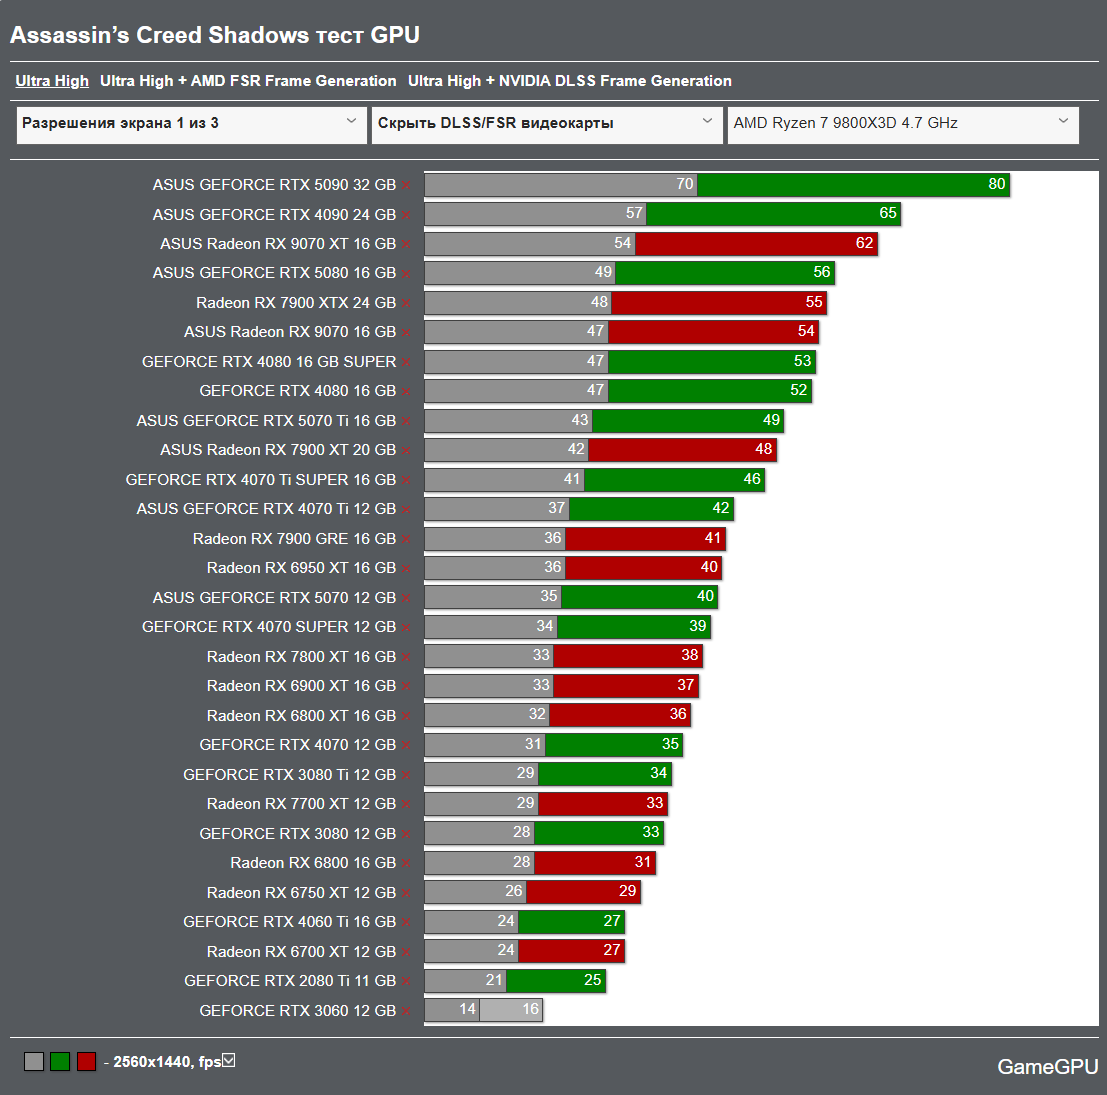Open the AMD Ryzen 7 9800X3D processor dropdown
The height and width of the screenshot is (1095, 1107).
point(903,125)
